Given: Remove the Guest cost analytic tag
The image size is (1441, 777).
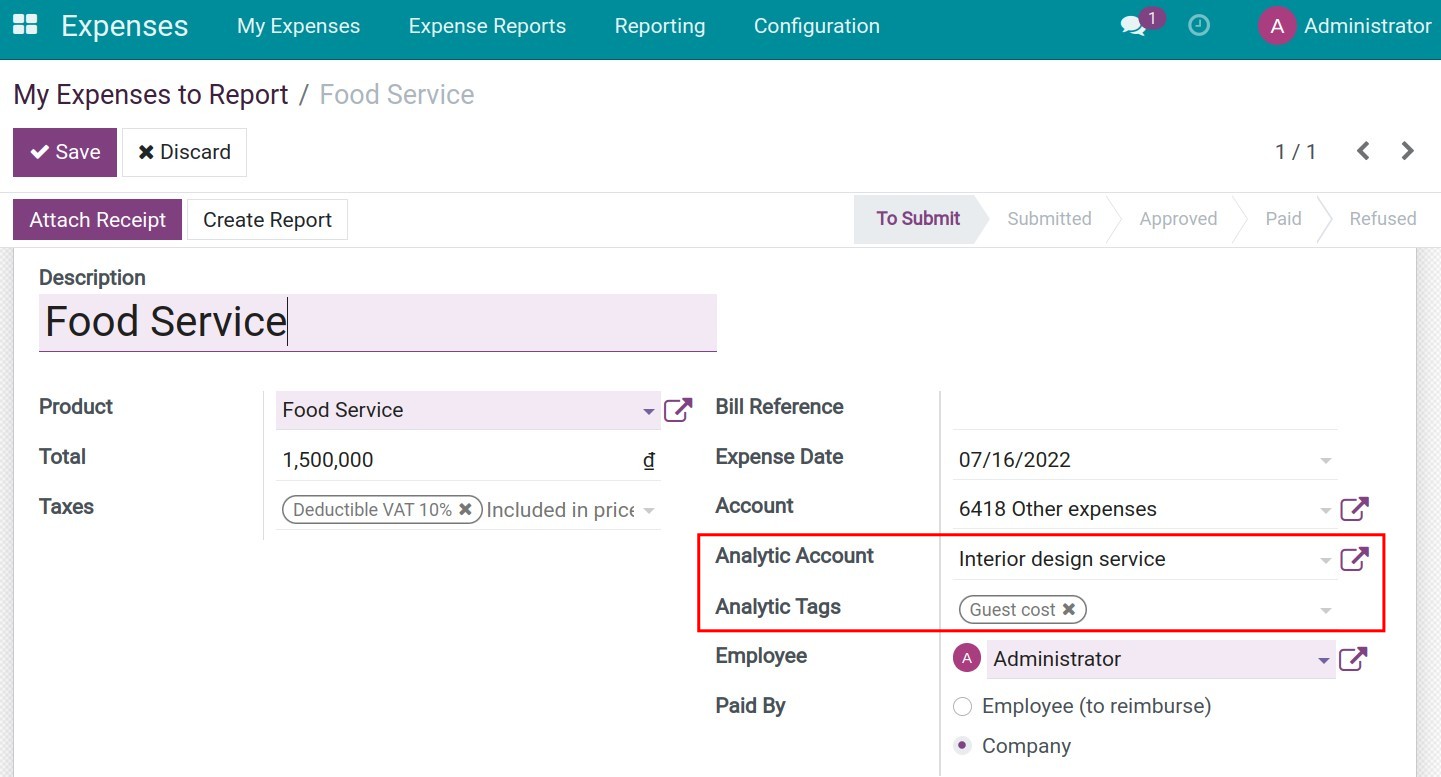Looking at the screenshot, I should click(1069, 609).
